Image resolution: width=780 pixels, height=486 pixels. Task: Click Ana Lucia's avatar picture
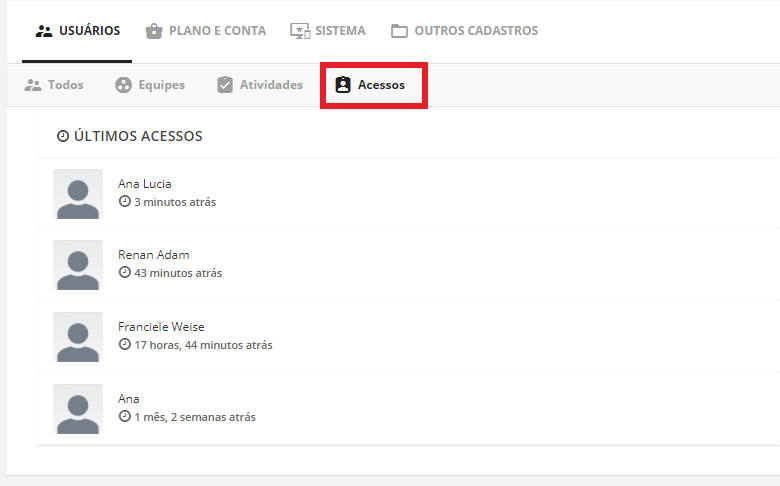click(x=78, y=194)
